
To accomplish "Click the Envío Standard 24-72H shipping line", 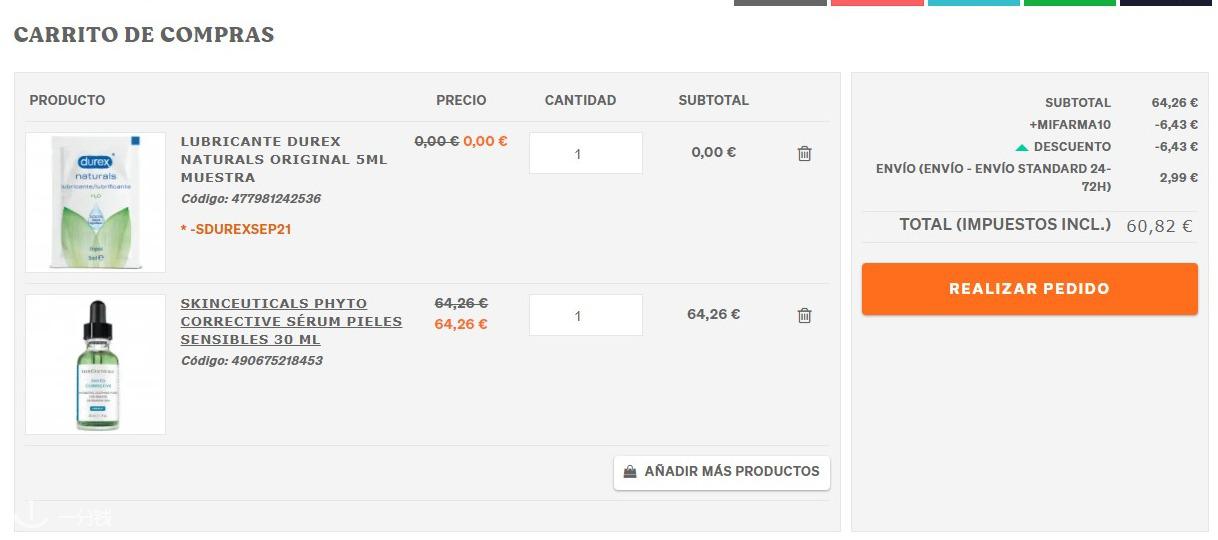I will click(x=993, y=177).
